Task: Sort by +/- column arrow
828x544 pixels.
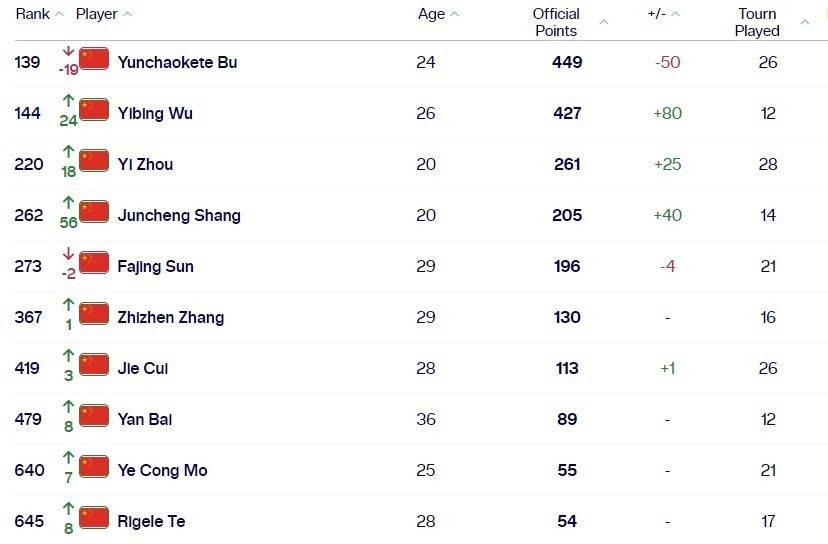Action: pos(675,14)
